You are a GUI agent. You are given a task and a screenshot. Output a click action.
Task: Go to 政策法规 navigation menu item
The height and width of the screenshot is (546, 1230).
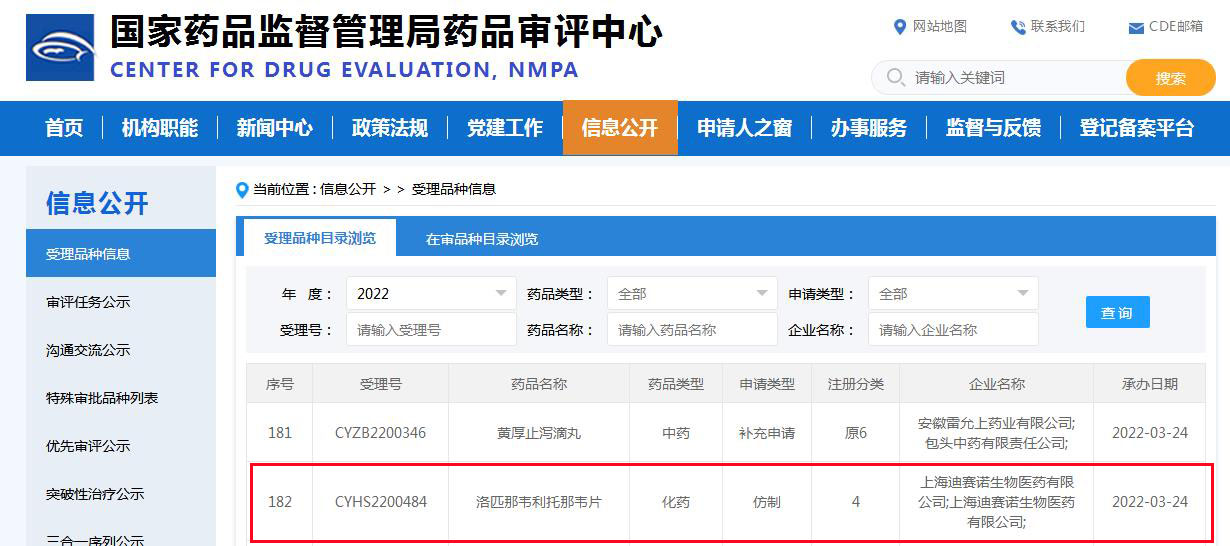point(390,128)
